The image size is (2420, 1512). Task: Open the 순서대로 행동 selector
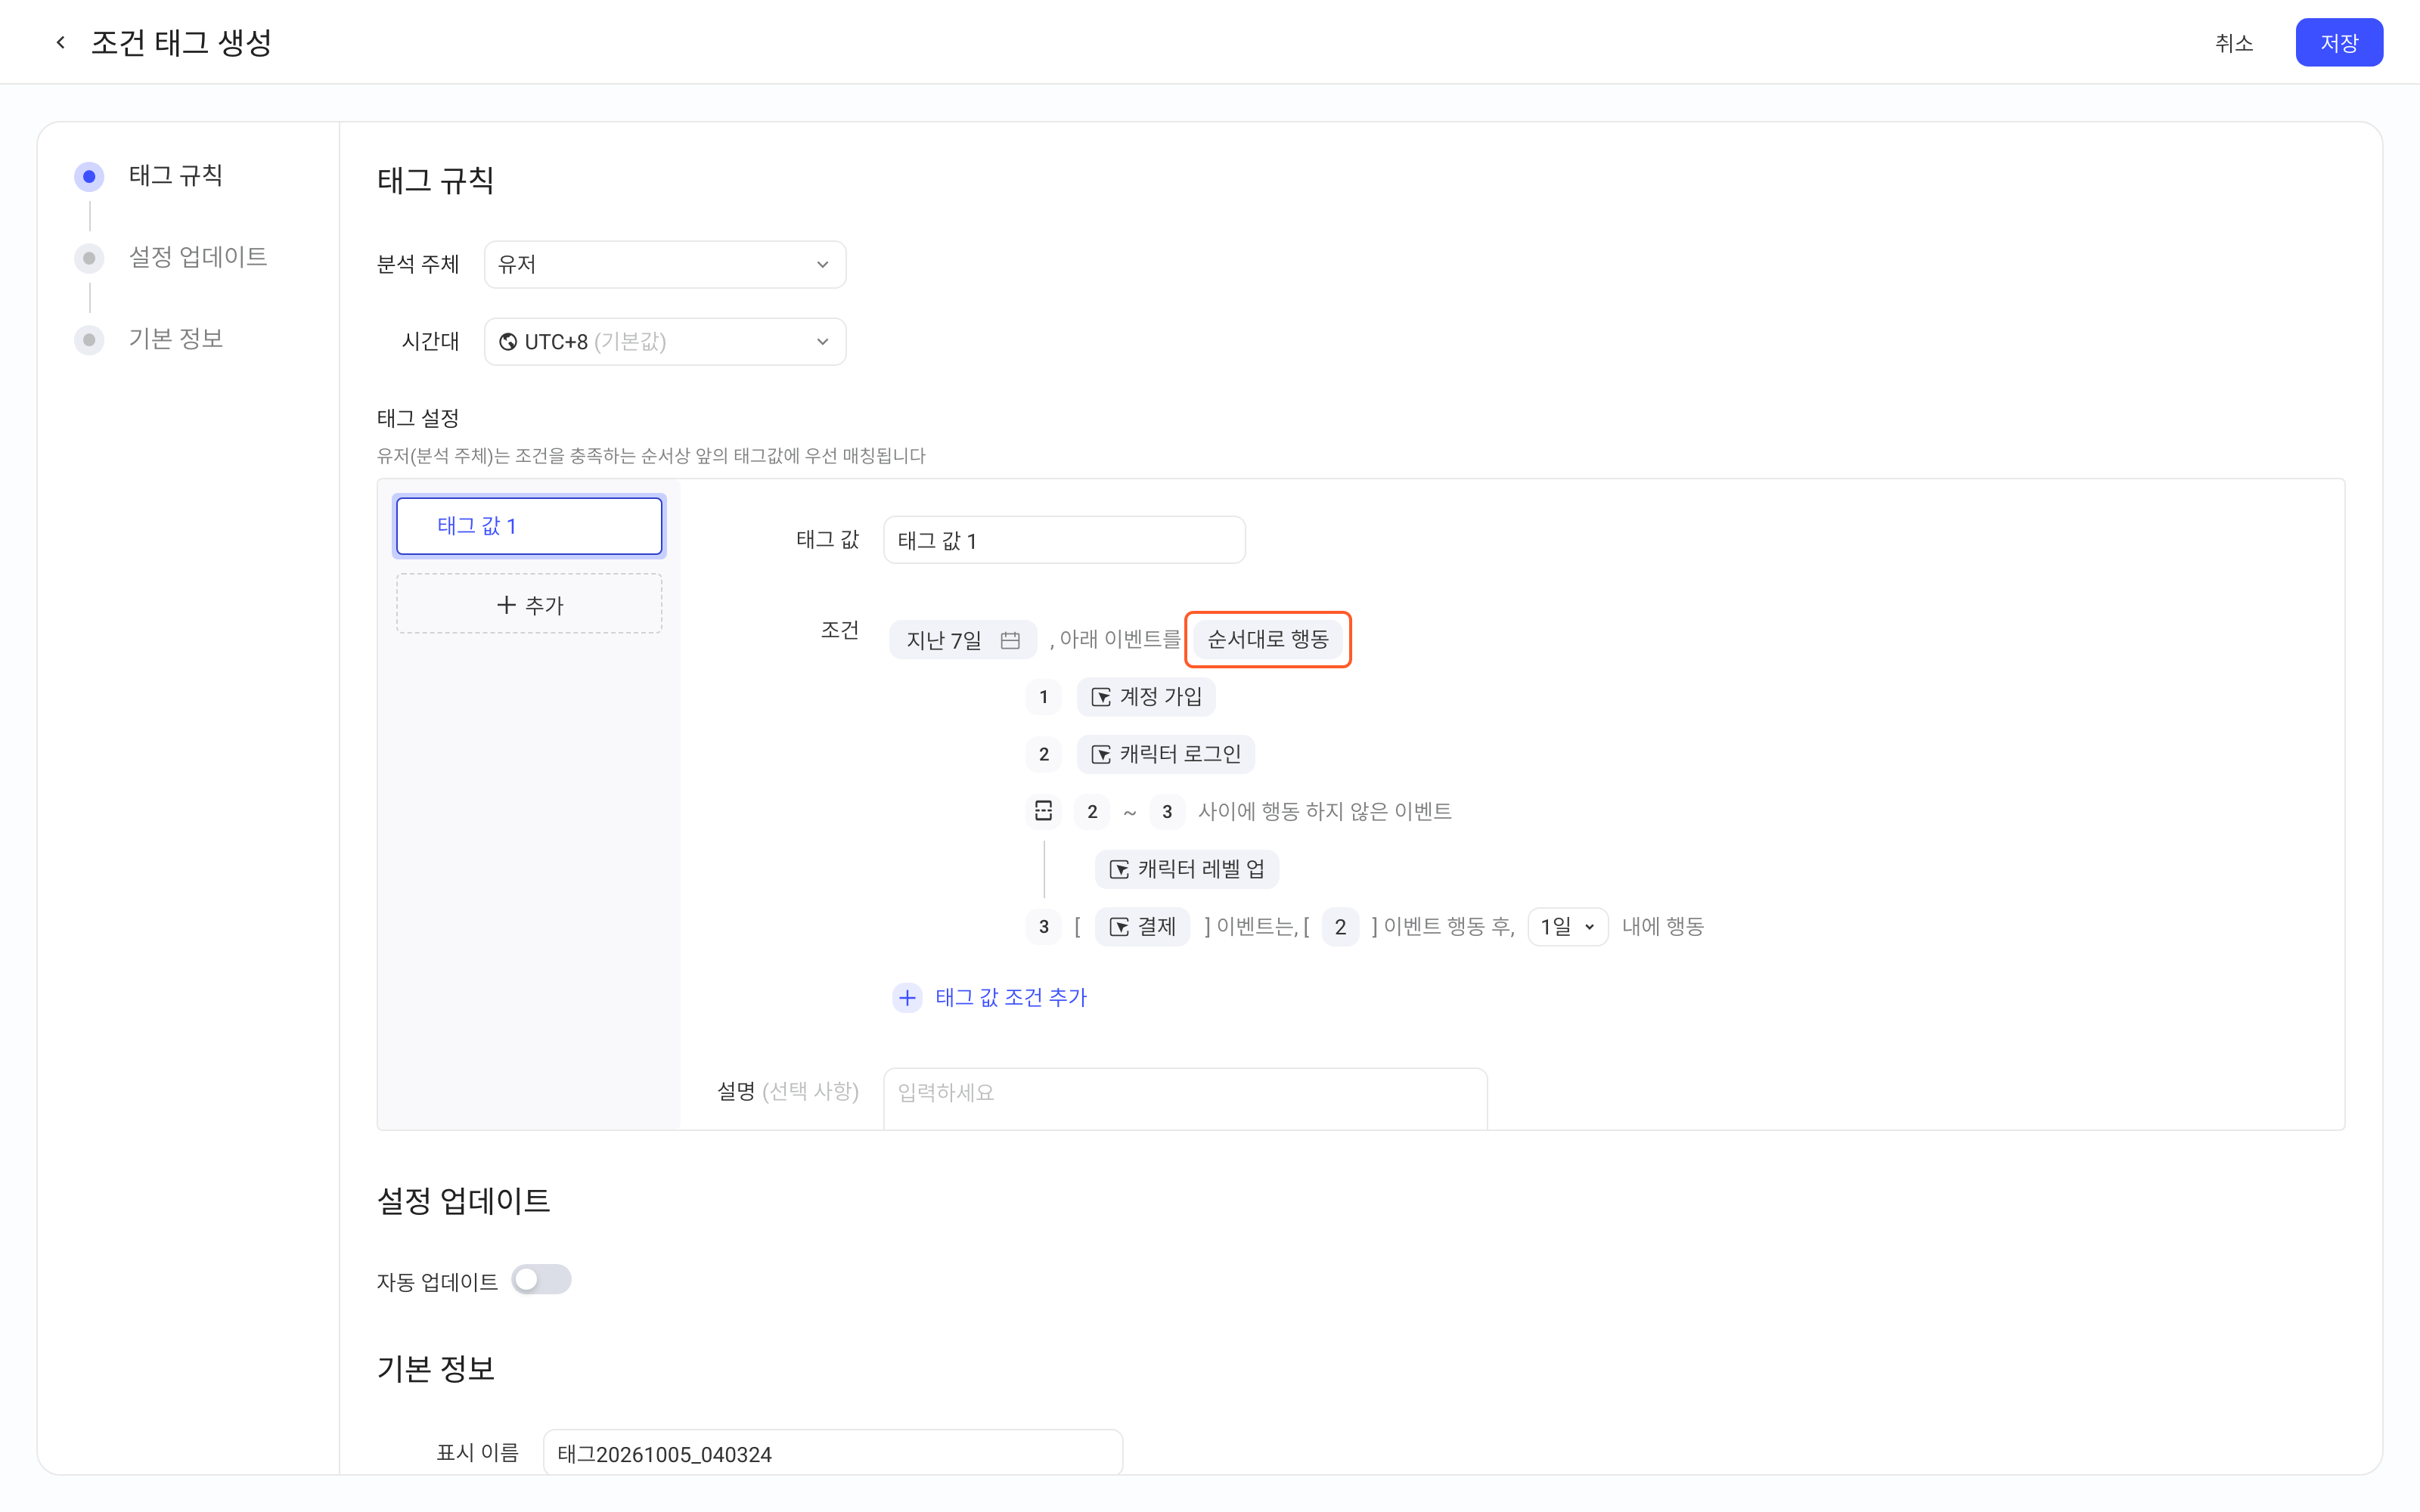click(x=1267, y=639)
